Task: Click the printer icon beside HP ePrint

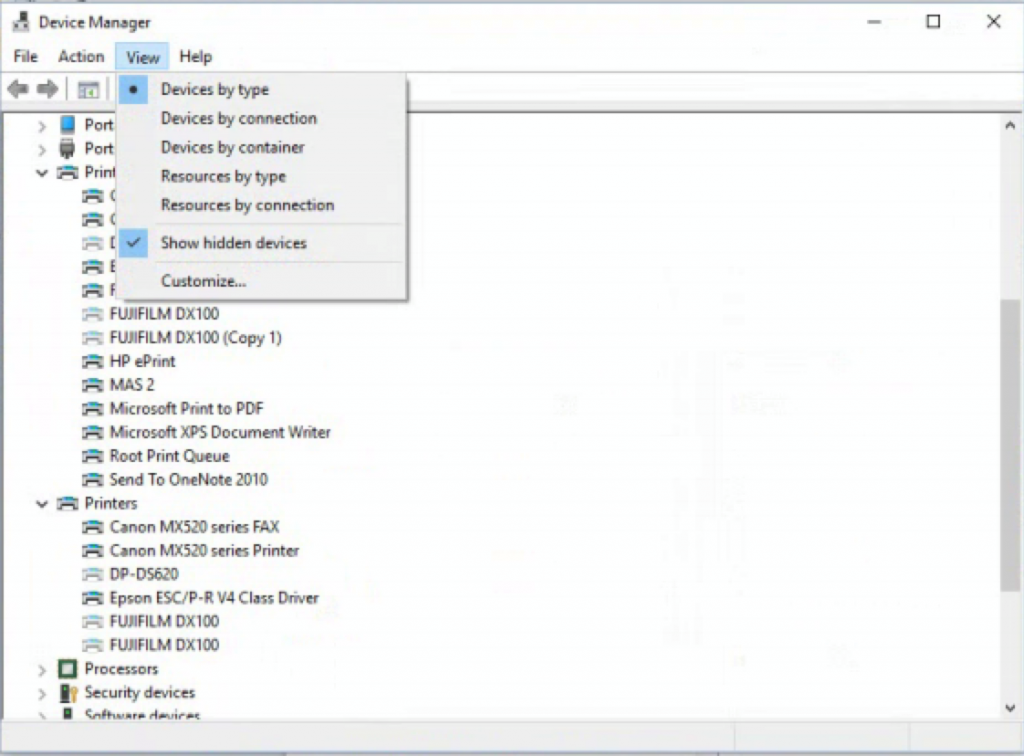Action: 93,362
